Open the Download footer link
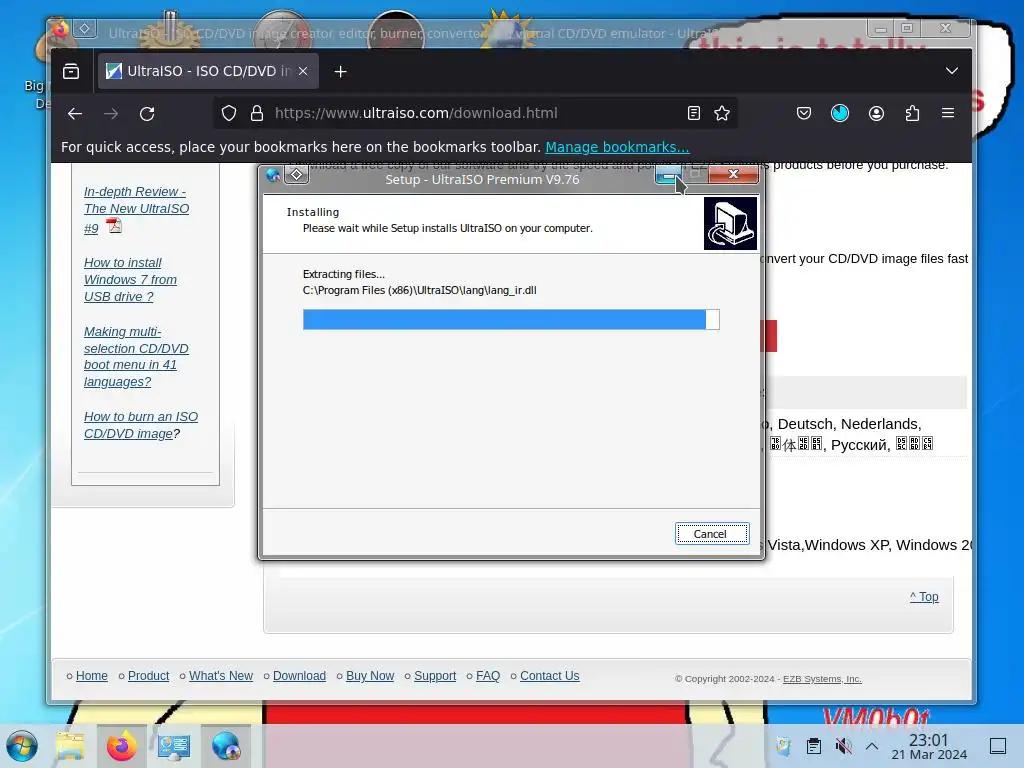The image size is (1024, 768). click(299, 676)
